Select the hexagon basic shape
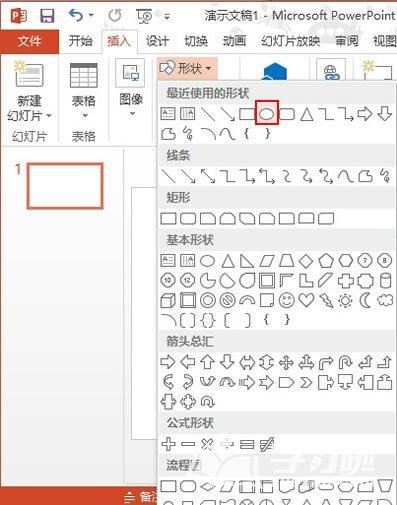 click(x=346, y=261)
